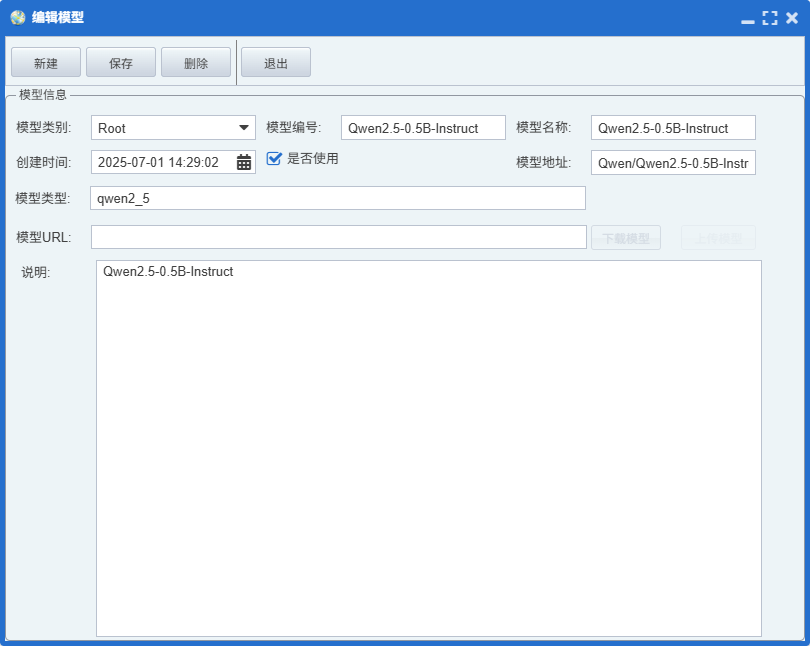
Task: Expand the 模型类别 Root dropdown
Action: (x=244, y=128)
